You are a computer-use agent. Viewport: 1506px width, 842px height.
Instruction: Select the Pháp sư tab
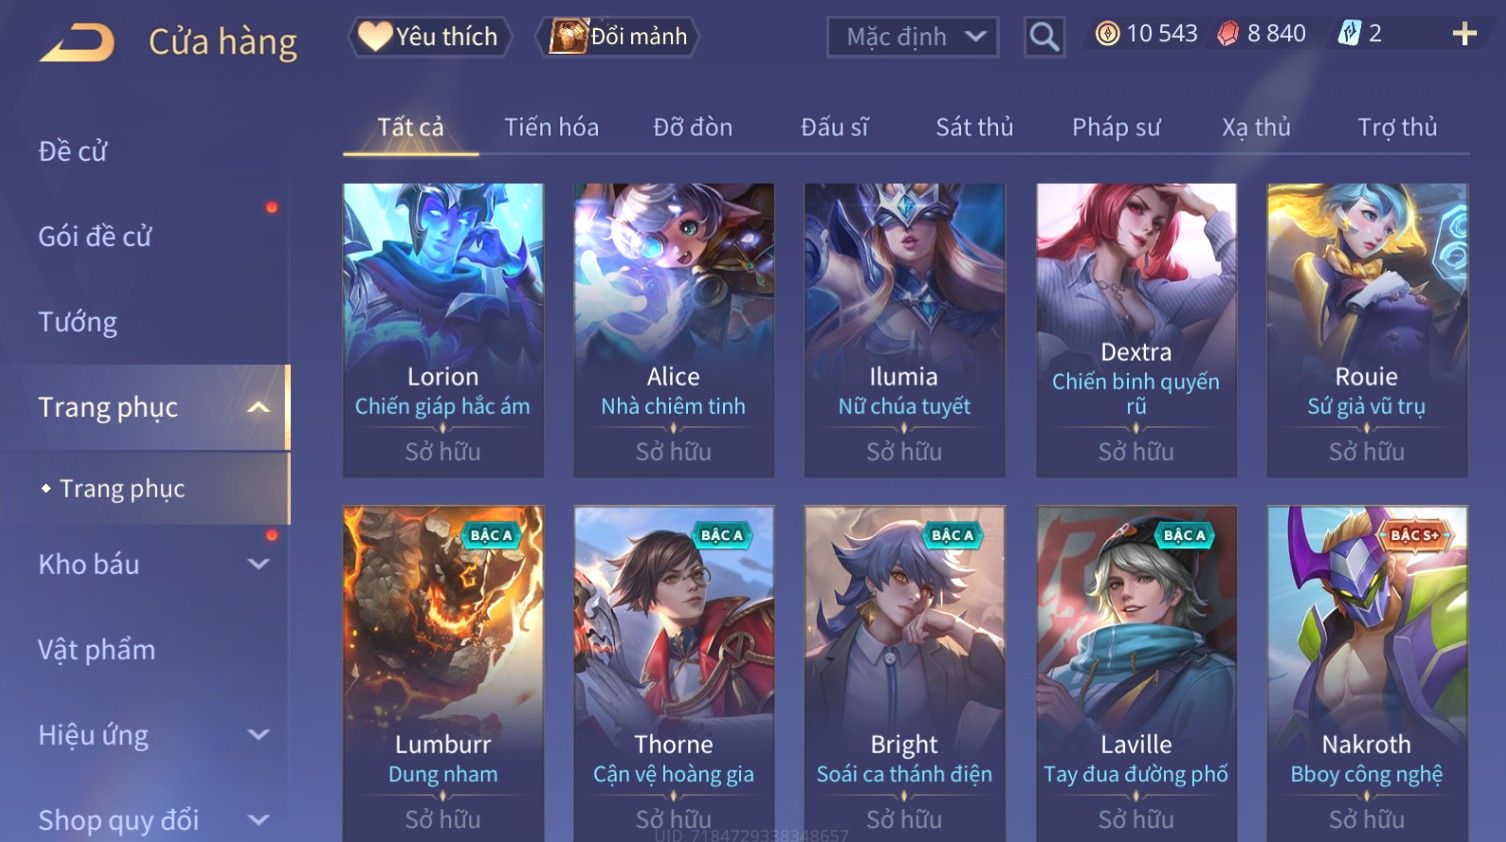pos(1116,127)
